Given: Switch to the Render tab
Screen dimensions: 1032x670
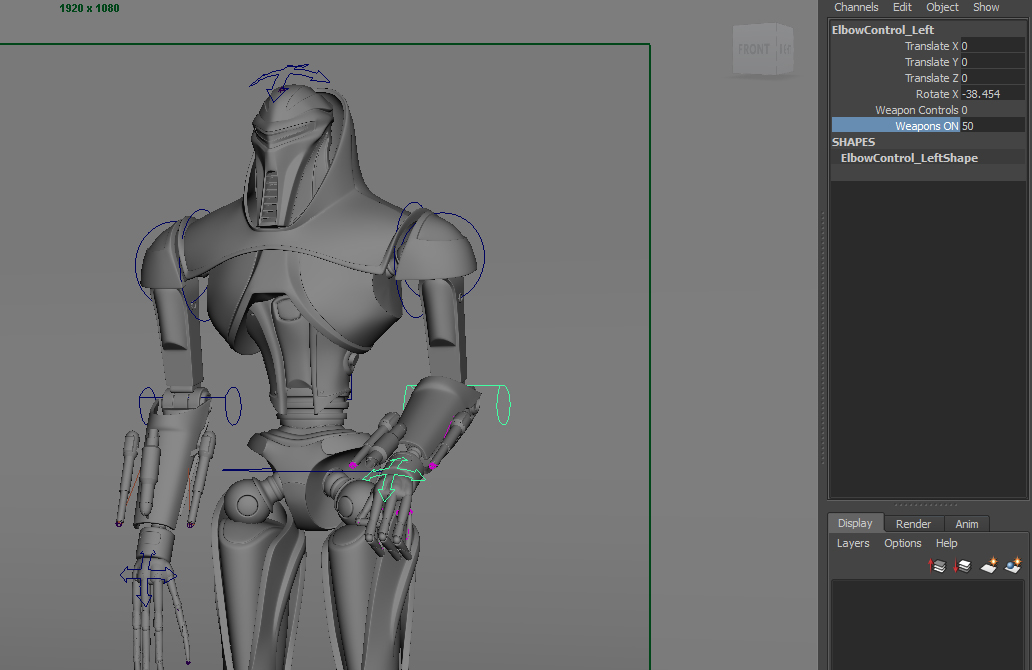Looking at the screenshot, I should coord(912,523).
